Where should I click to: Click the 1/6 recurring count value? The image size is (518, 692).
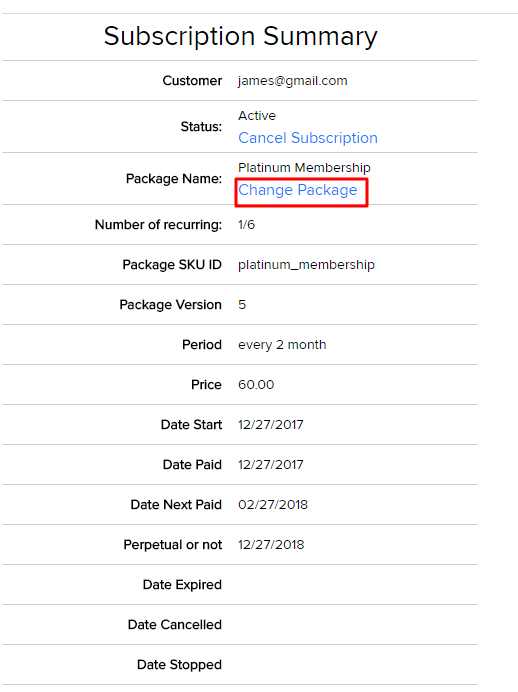[246, 225]
